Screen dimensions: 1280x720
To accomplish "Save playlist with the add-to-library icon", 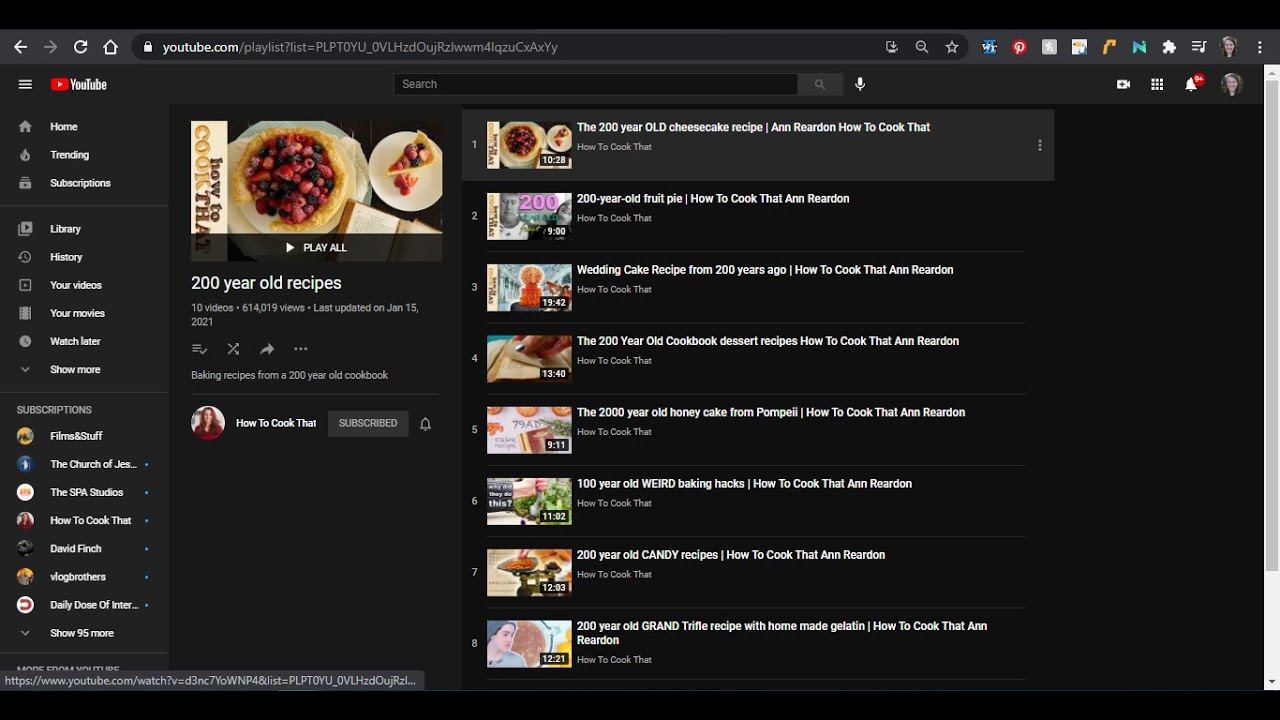I will point(199,349).
